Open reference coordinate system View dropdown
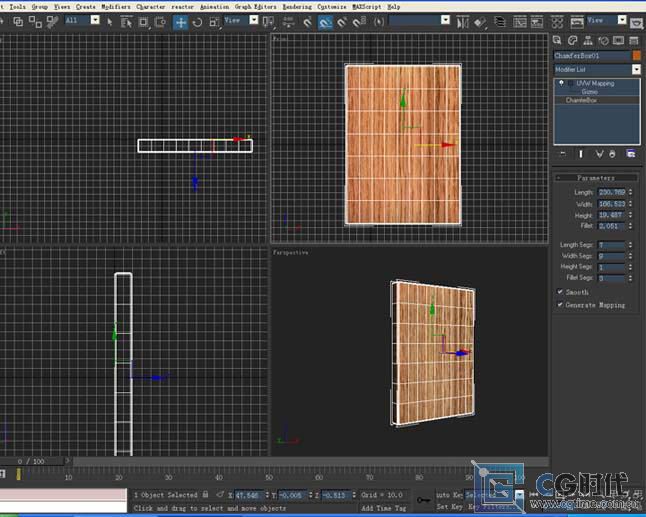This screenshot has width=646, height=517. (254, 20)
